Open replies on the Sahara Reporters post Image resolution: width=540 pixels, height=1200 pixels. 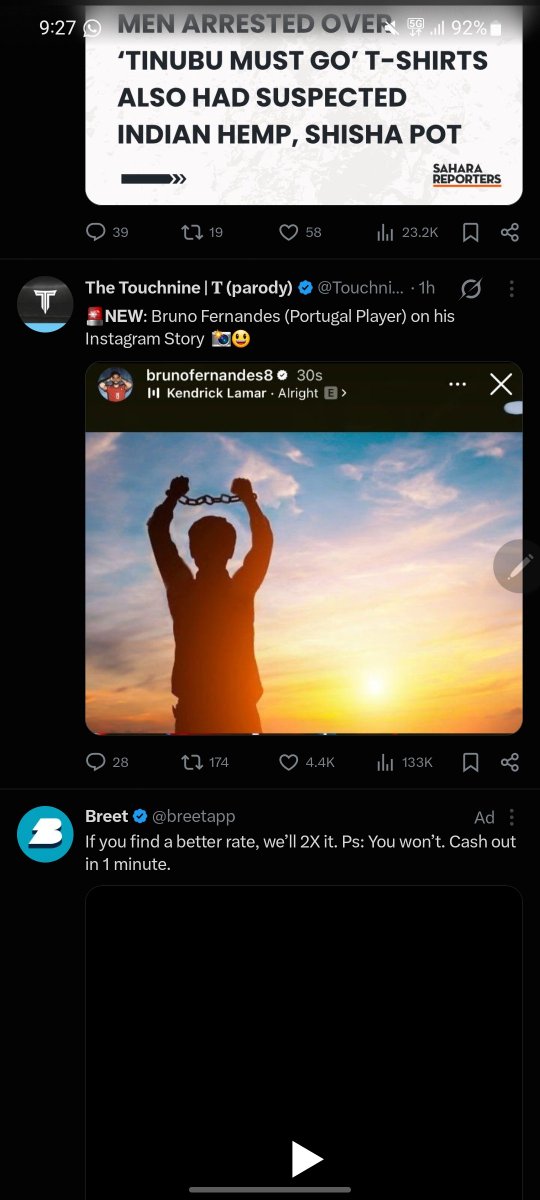[x=107, y=232]
